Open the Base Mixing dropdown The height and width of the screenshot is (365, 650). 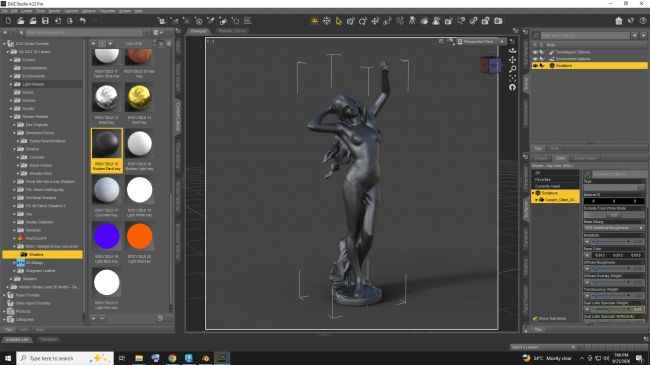[614, 228]
